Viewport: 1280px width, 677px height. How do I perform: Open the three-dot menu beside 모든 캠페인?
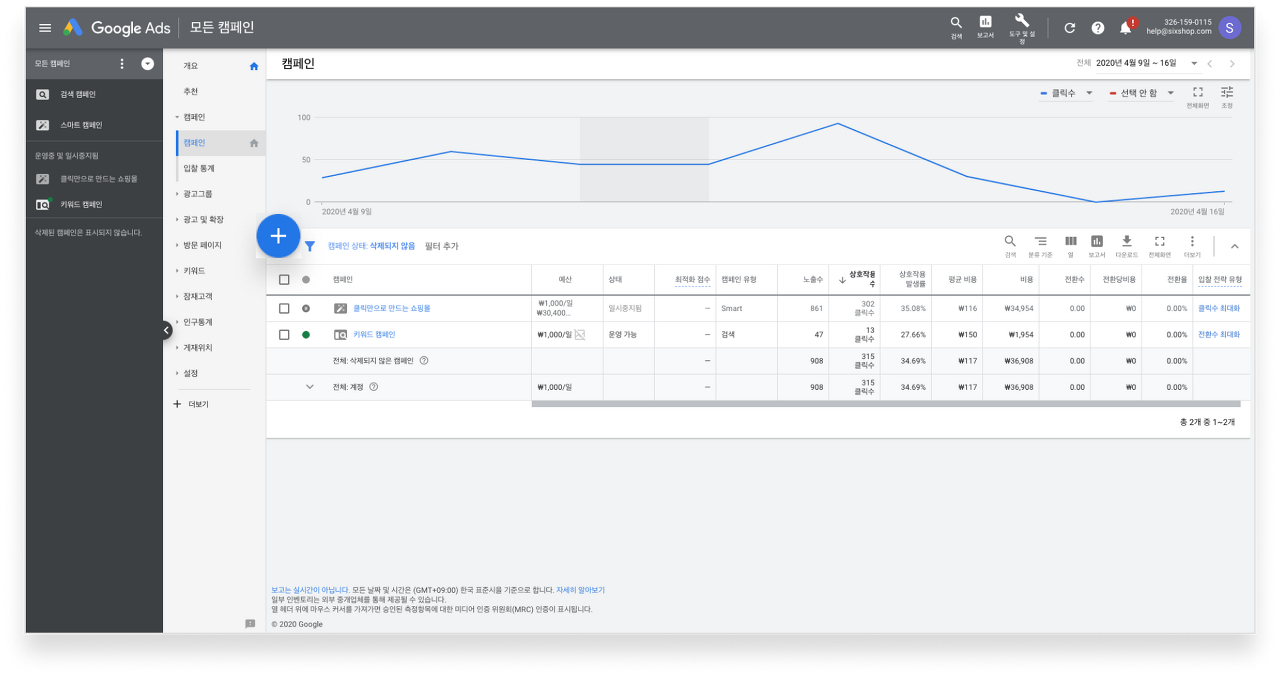click(122, 64)
